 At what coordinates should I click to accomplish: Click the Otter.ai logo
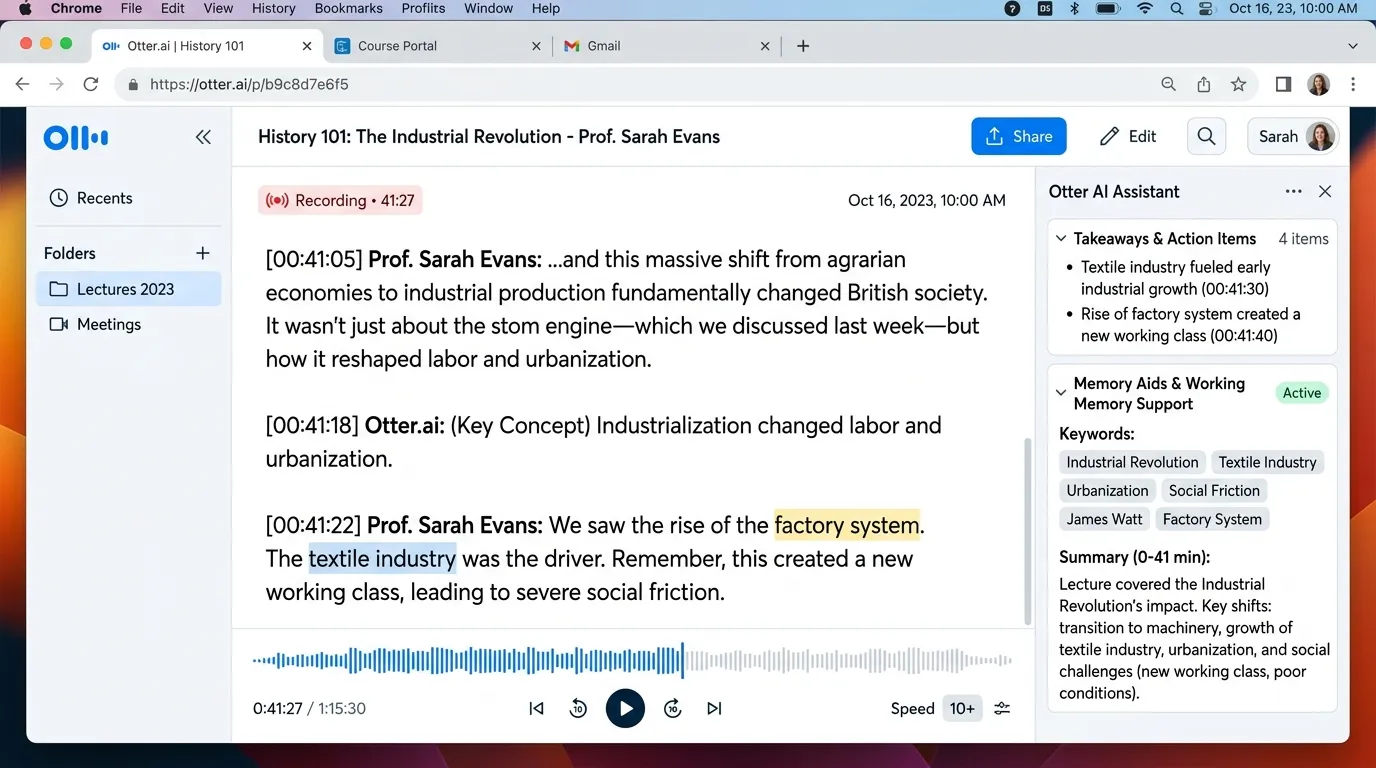76,138
